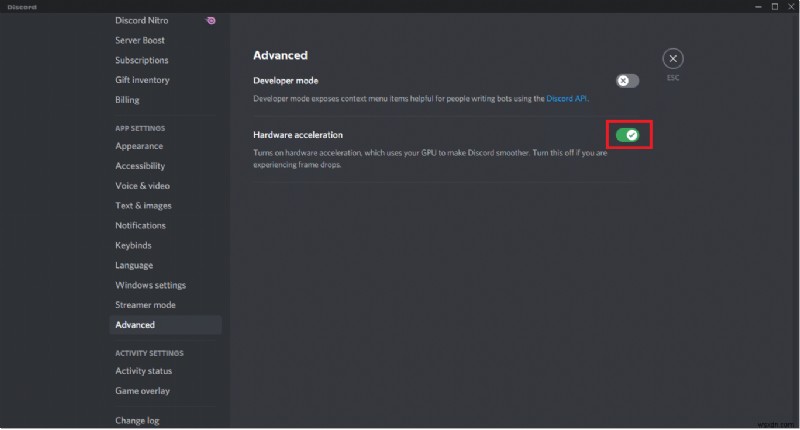The height and width of the screenshot is (430, 800).
Task: Open Language settings
Action: [134, 265]
